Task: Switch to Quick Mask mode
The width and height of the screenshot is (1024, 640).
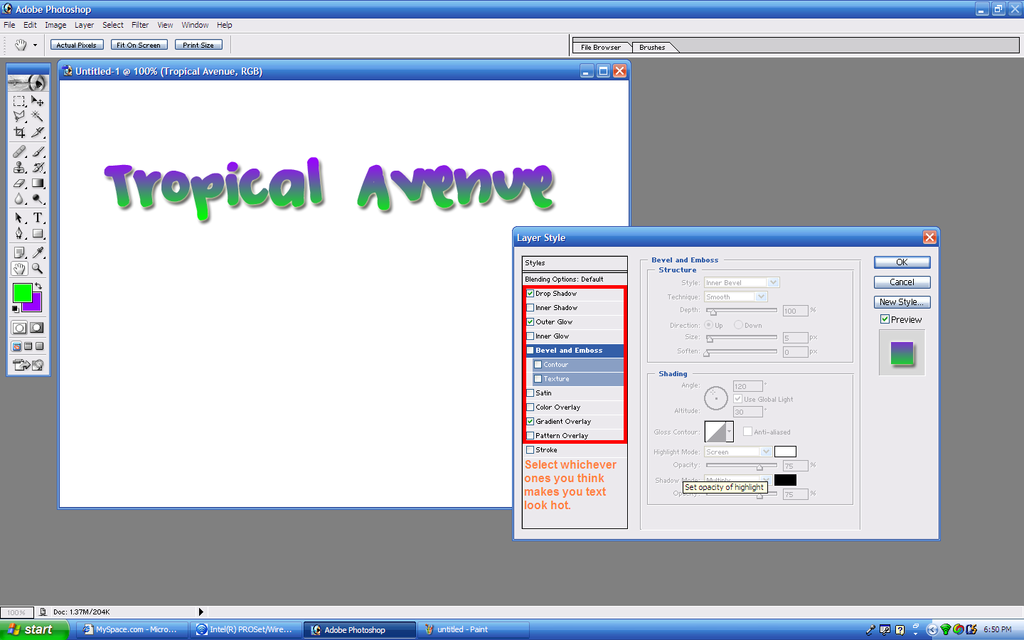Action: click(x=37, y=328)
